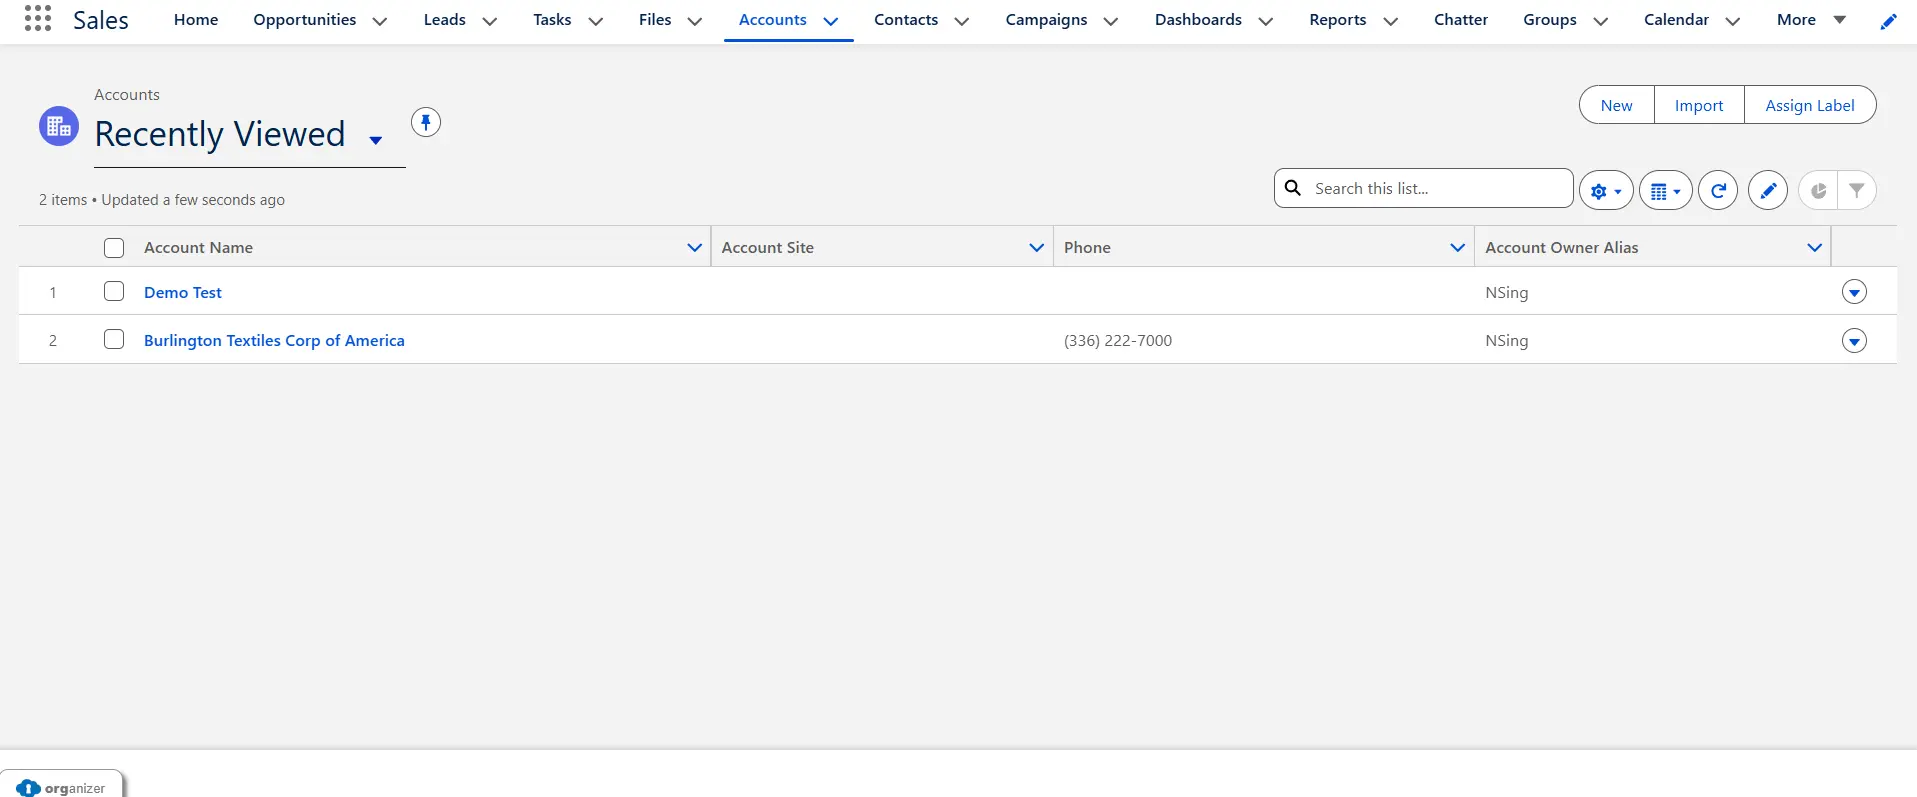
Task: Expand Phone column menu
Action: click(1457, 247)
